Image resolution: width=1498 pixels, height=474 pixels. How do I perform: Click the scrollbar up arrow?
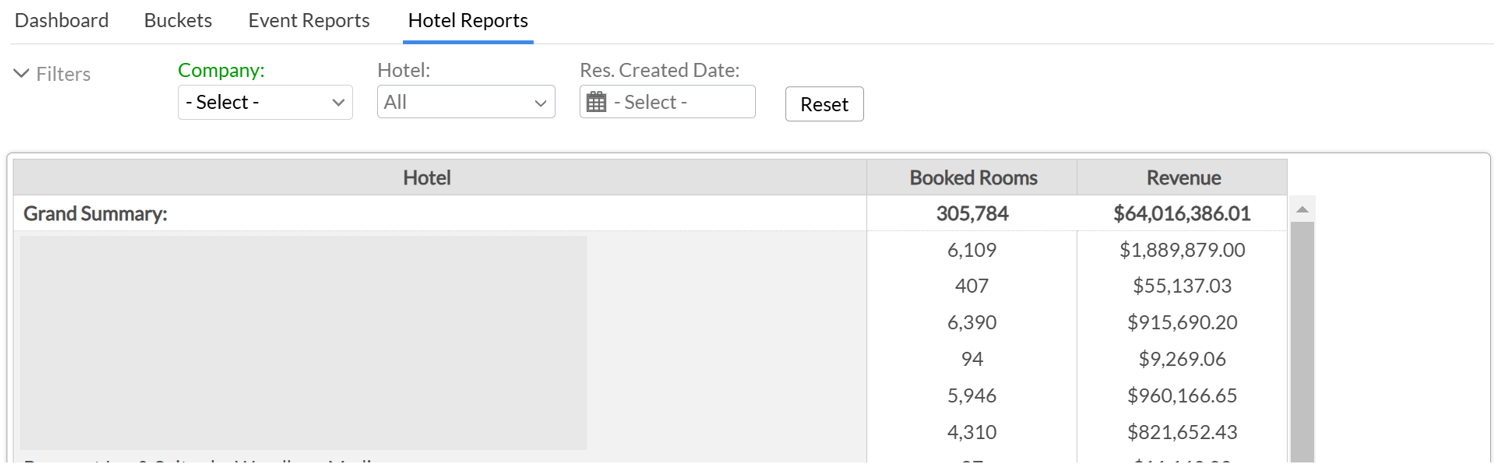coord(1302,210)
